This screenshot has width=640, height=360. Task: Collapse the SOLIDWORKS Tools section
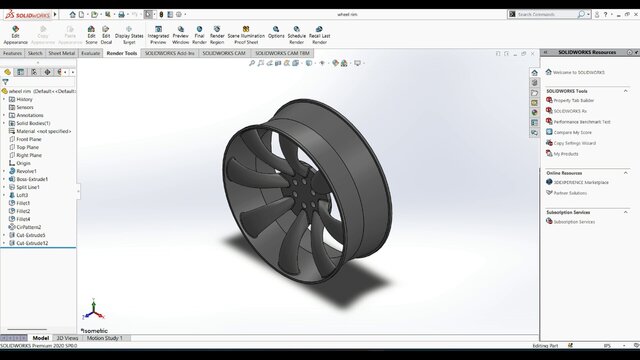click(625, 91)
